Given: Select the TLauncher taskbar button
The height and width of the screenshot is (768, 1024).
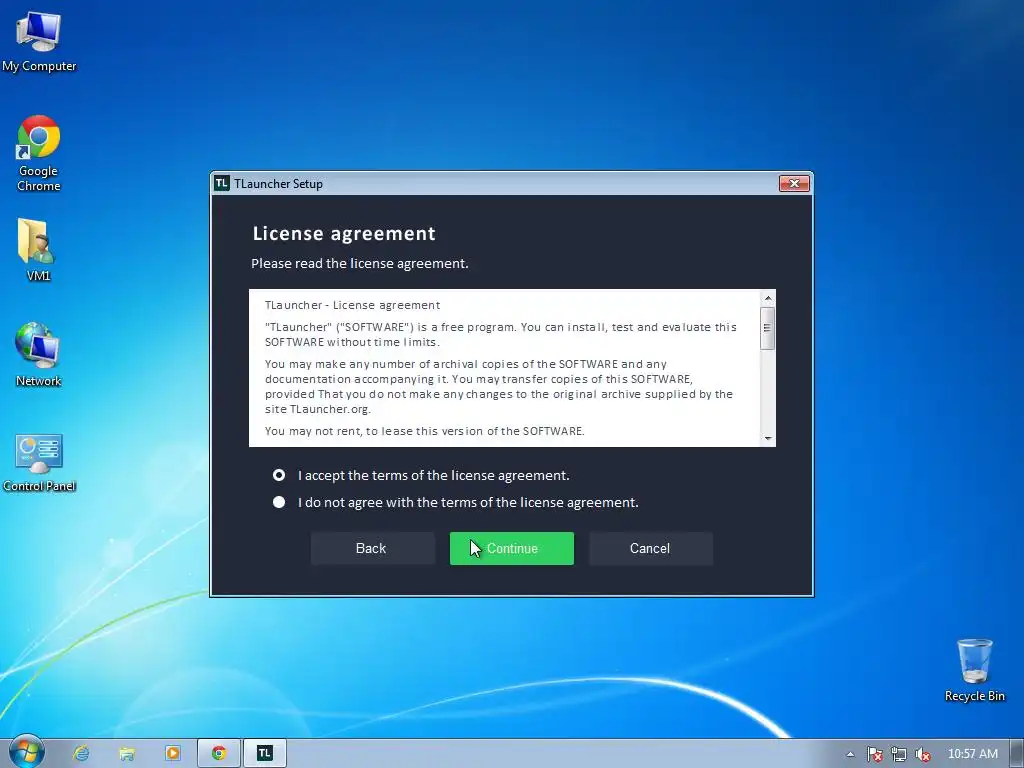Looking at the screenshot, I should (264, 753).
